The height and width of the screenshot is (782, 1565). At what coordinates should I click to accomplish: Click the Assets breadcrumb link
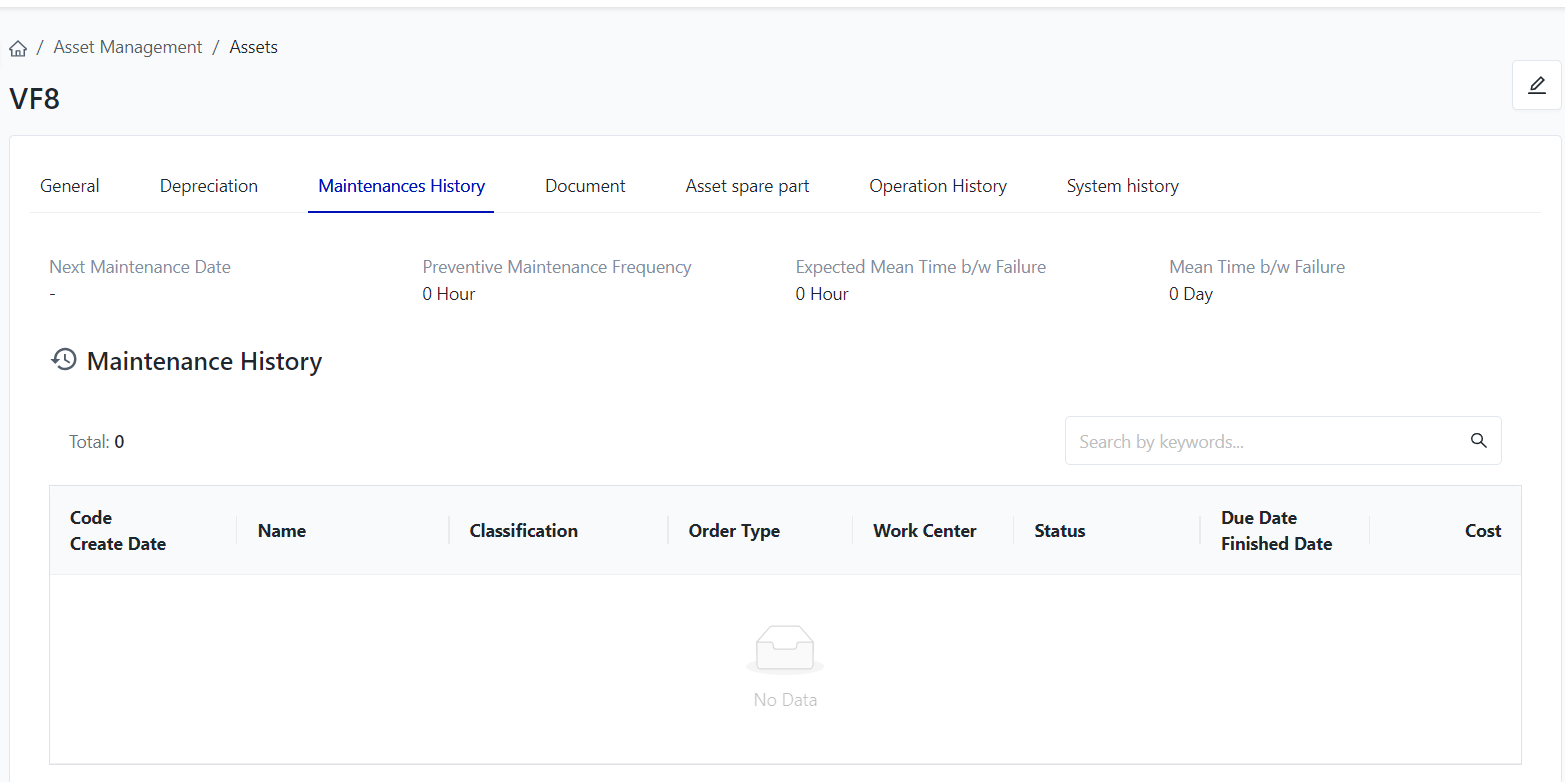(x=254, y=47)
